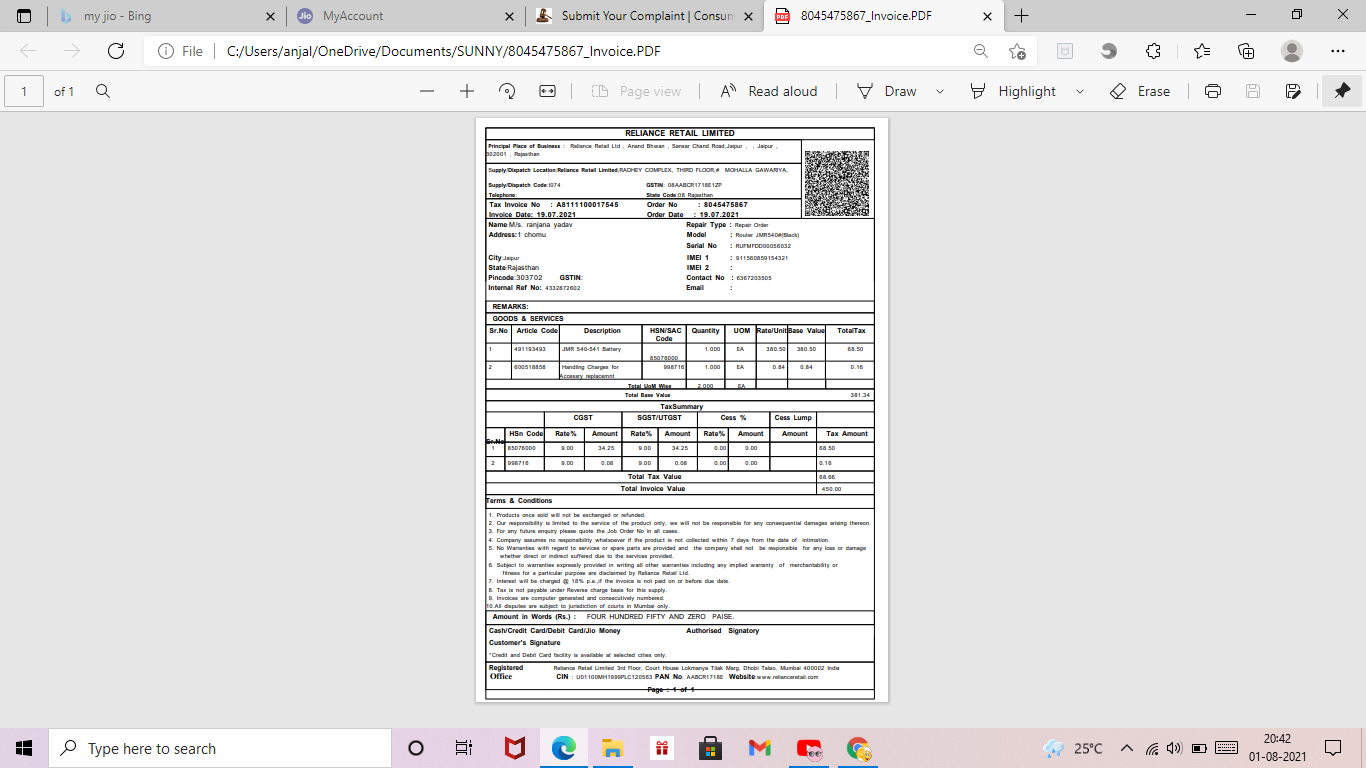Click the zoom in plus icon

(467, 91)
